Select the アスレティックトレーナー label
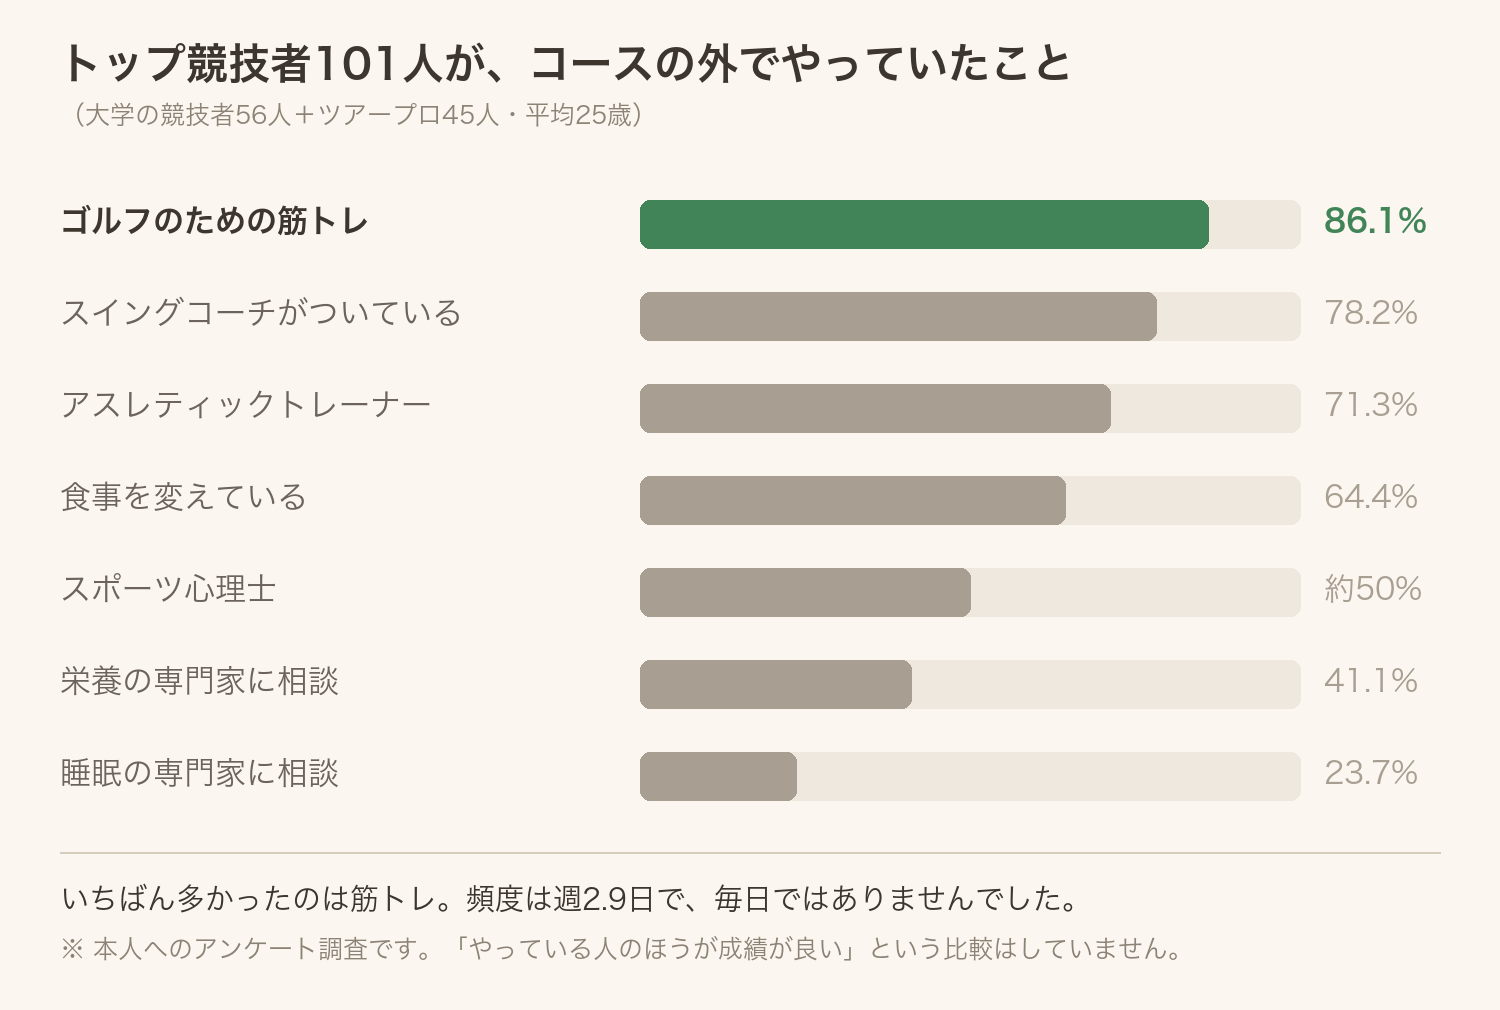 click(x=246, y=405)
